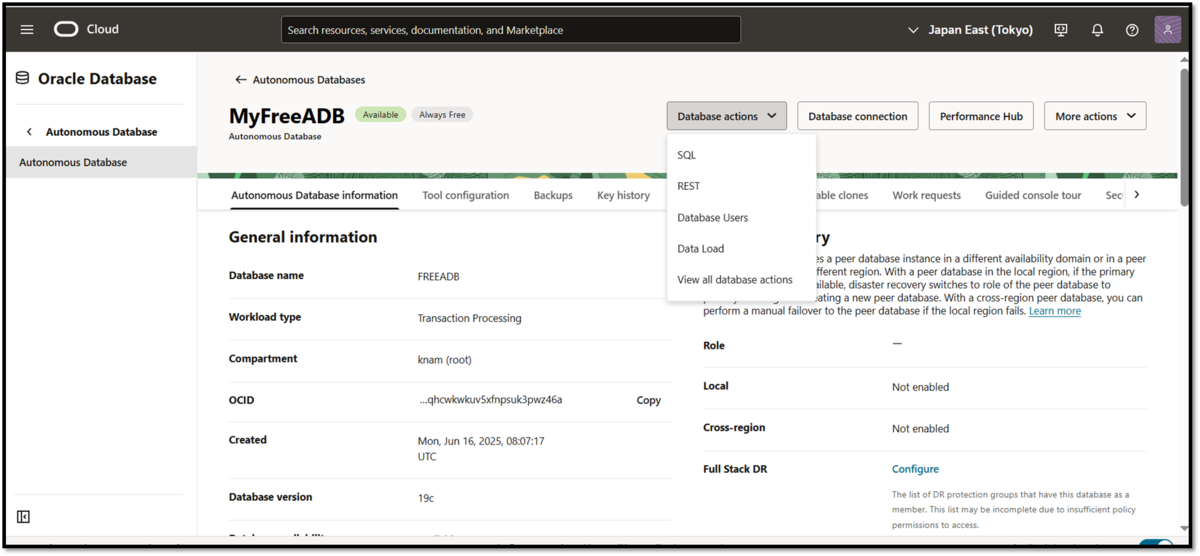1200x556 pixels.
Task: Click the Database connection button
Action: [858, 116]
